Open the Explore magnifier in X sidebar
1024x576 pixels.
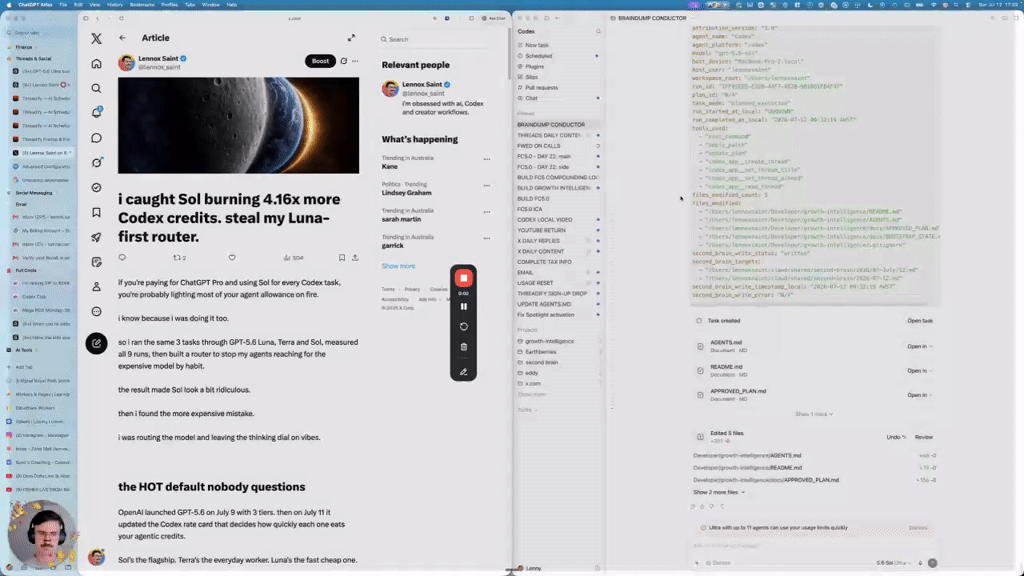96,88
